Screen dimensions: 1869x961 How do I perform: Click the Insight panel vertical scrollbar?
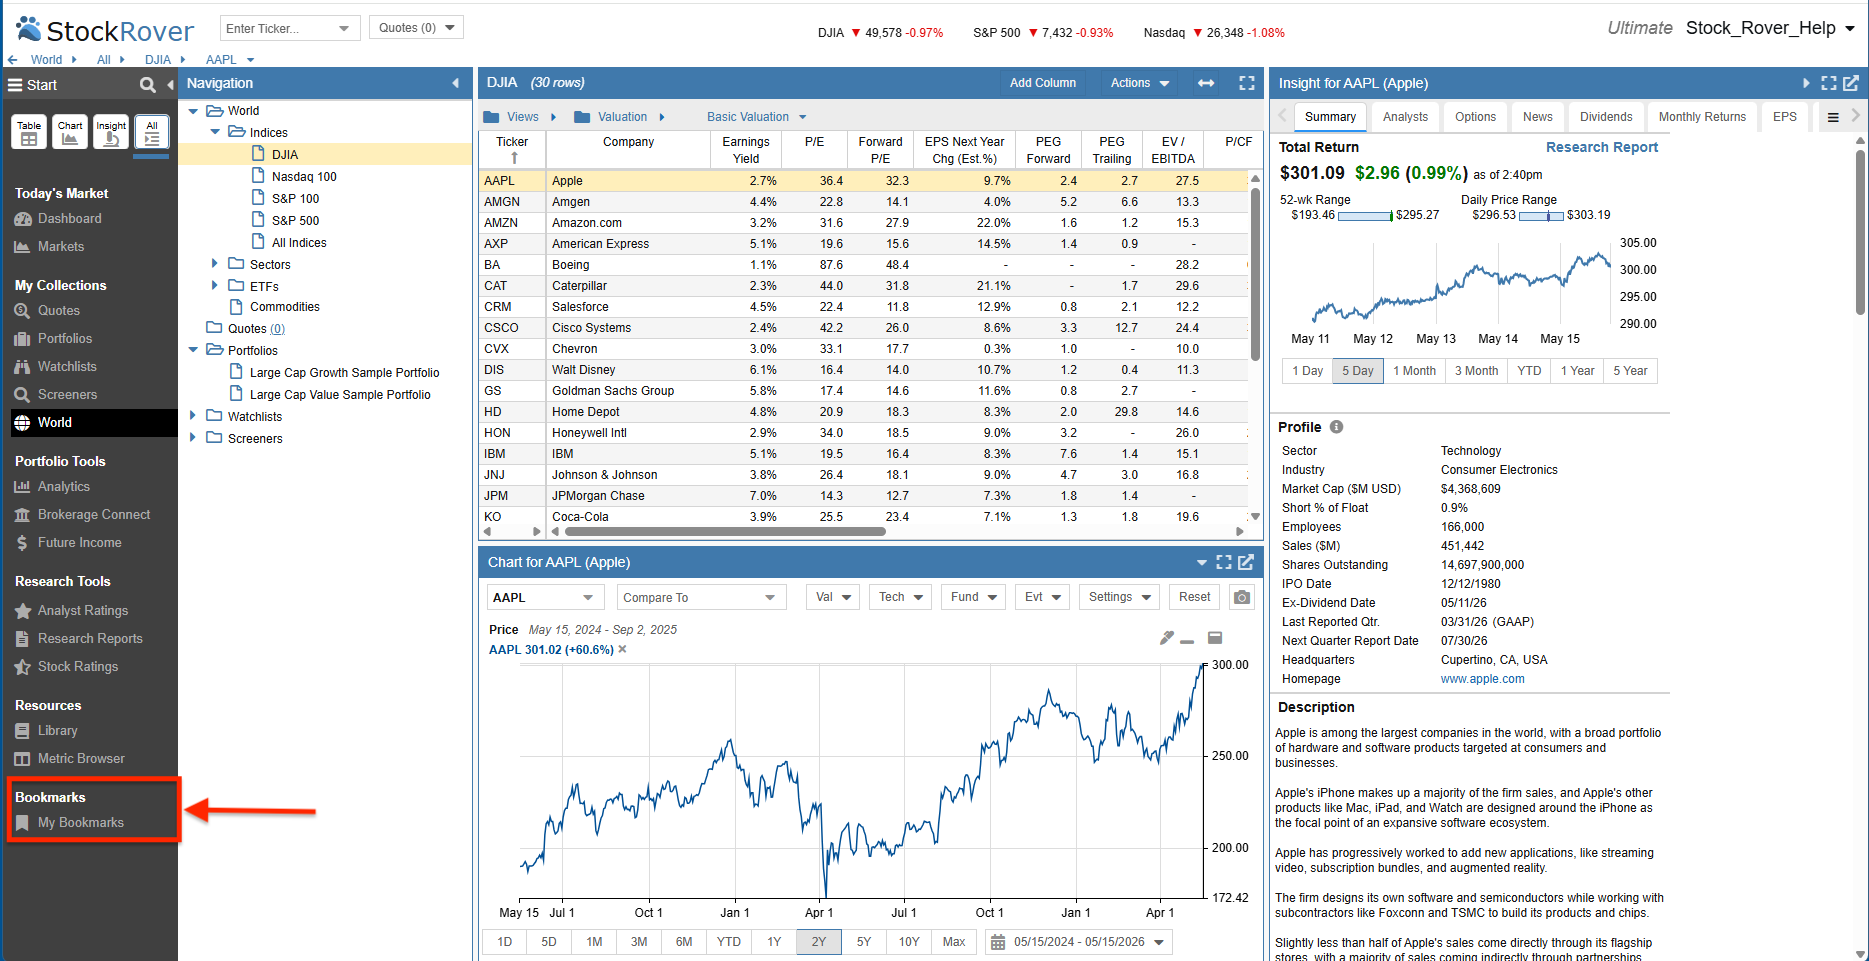(x=1860, y=233)
